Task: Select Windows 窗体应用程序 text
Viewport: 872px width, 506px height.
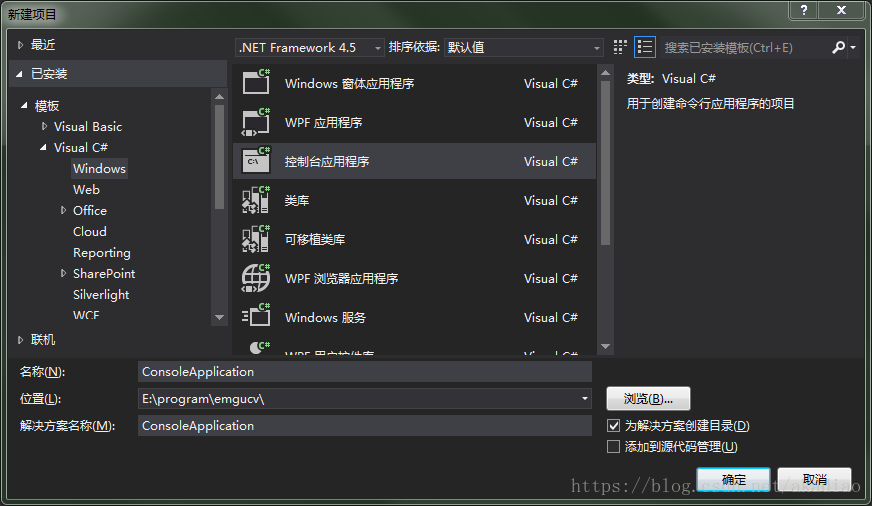Action: point(349,83)
